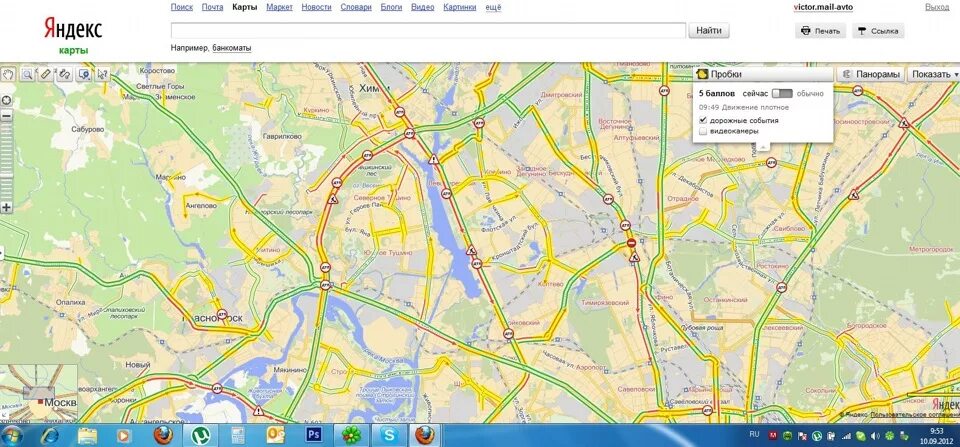Click the zoom level slider track
960x447 pixels.
coord(7,161)
